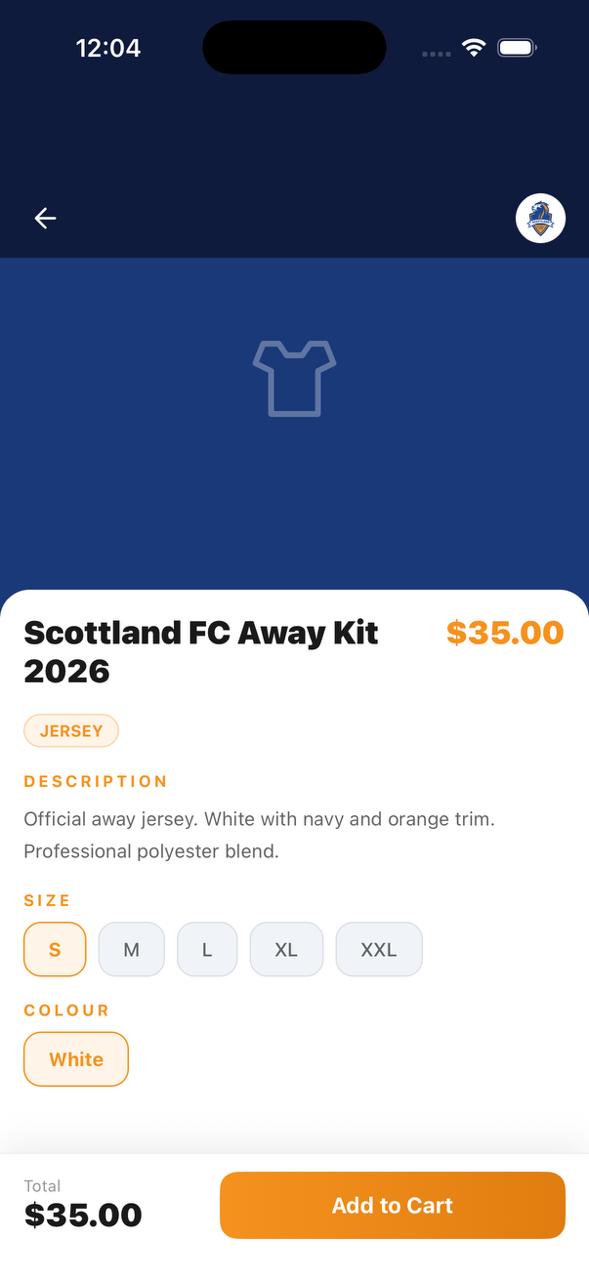The image size is (589, 1280).
Task: Tap the cellular signal dots icon
Action: pos(436,52)
